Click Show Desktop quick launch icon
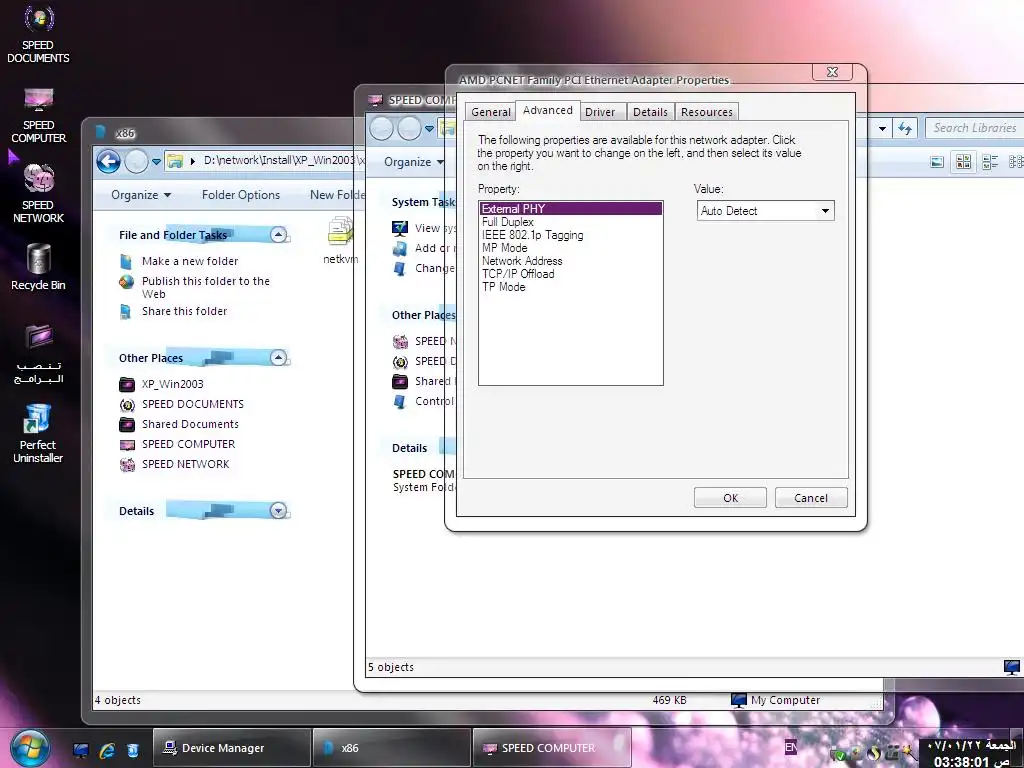The width and height of the screenshot is (1024, 768). click(81, 750)
